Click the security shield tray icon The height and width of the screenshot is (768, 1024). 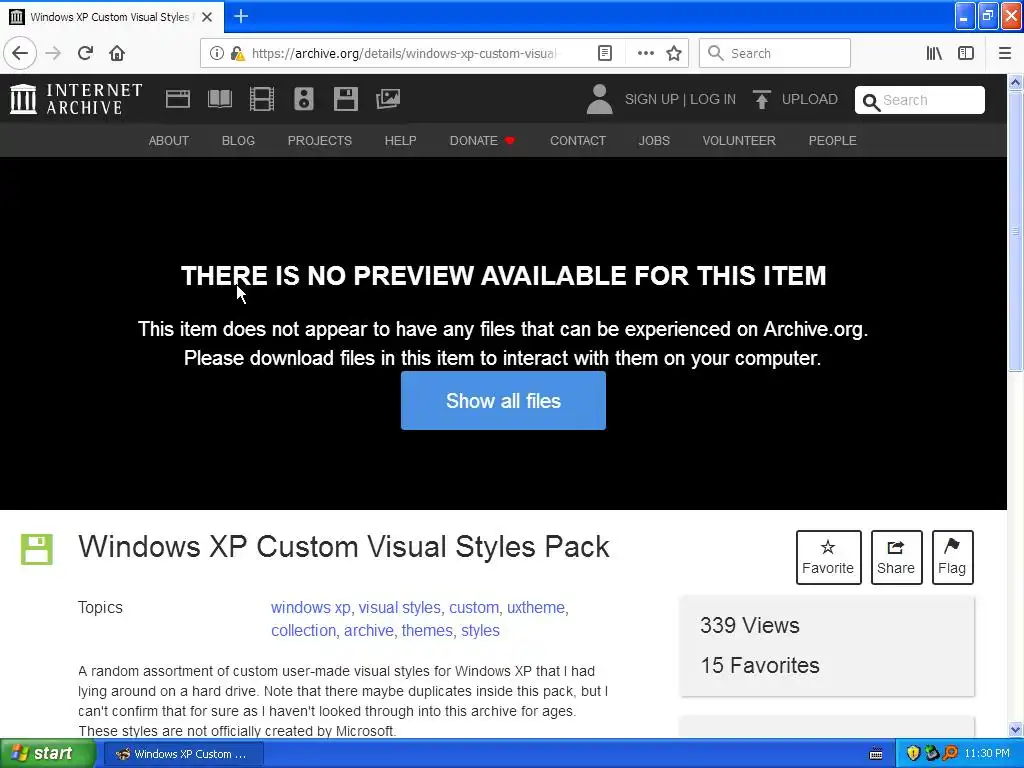coord(913,754)
